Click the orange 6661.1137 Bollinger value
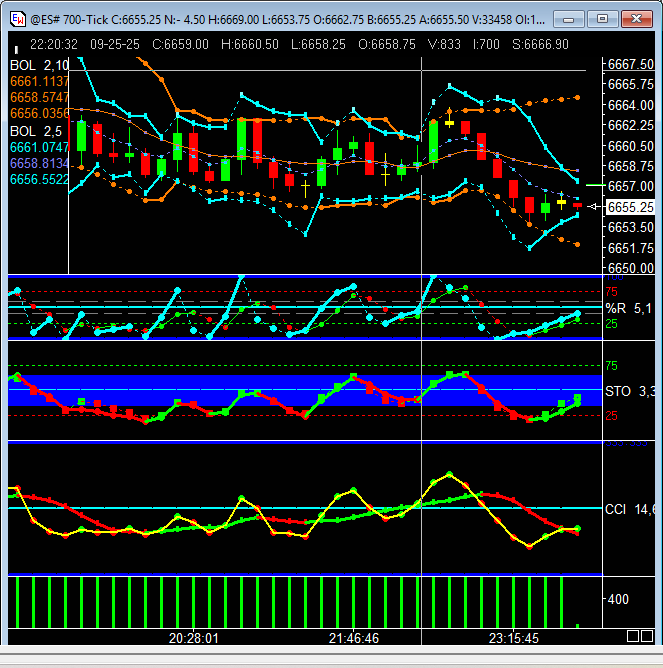Screen dimensions: 663x668 pos(40,81)
